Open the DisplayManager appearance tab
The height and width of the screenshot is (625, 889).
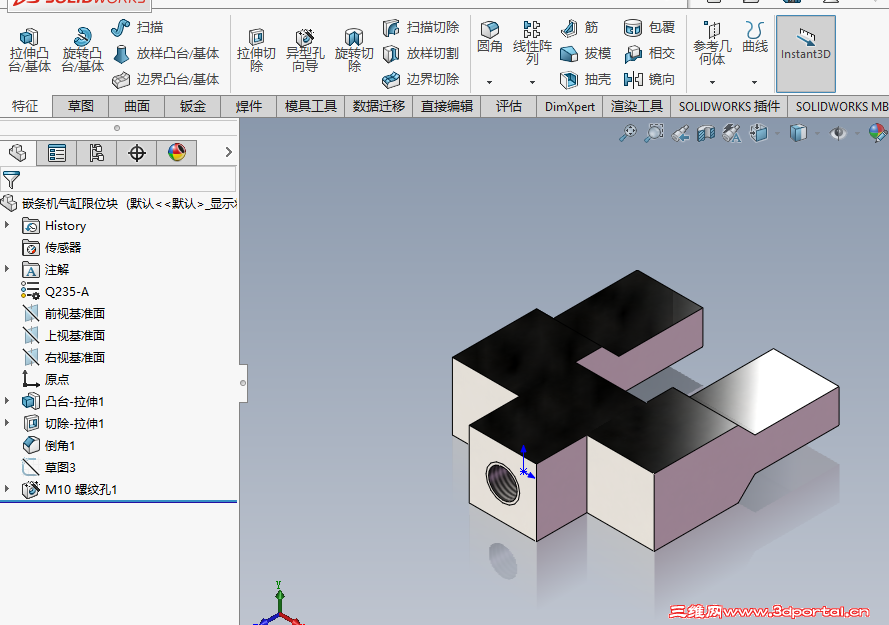pyautogui.click(x=177, y=153)
